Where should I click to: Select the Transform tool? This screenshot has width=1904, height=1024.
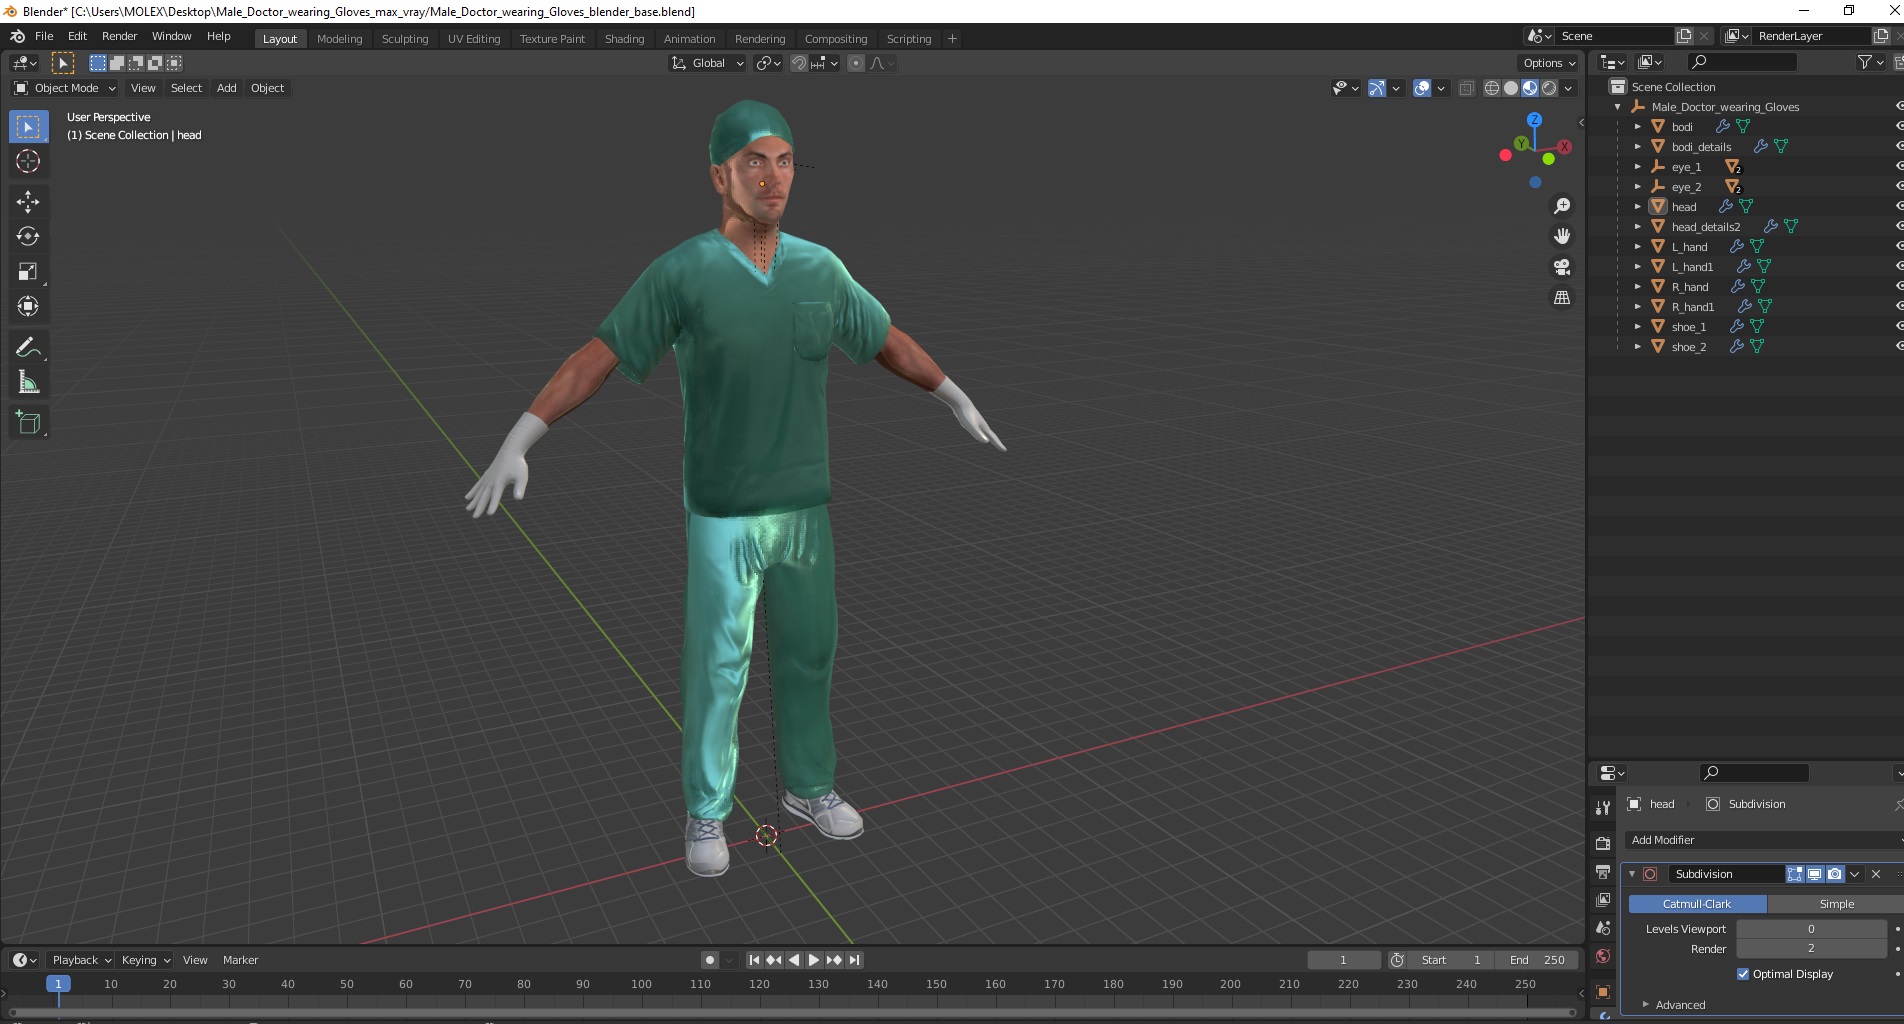28,306
